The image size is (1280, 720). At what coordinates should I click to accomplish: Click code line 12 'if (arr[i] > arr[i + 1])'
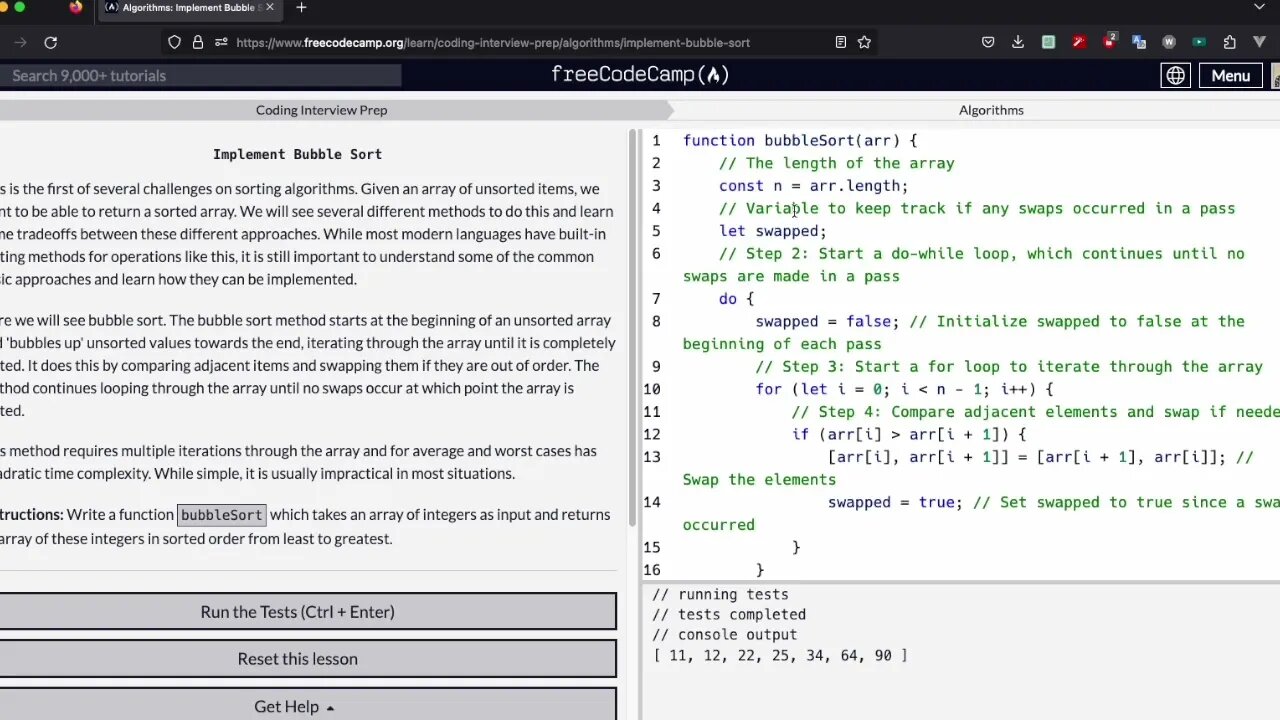909,434
